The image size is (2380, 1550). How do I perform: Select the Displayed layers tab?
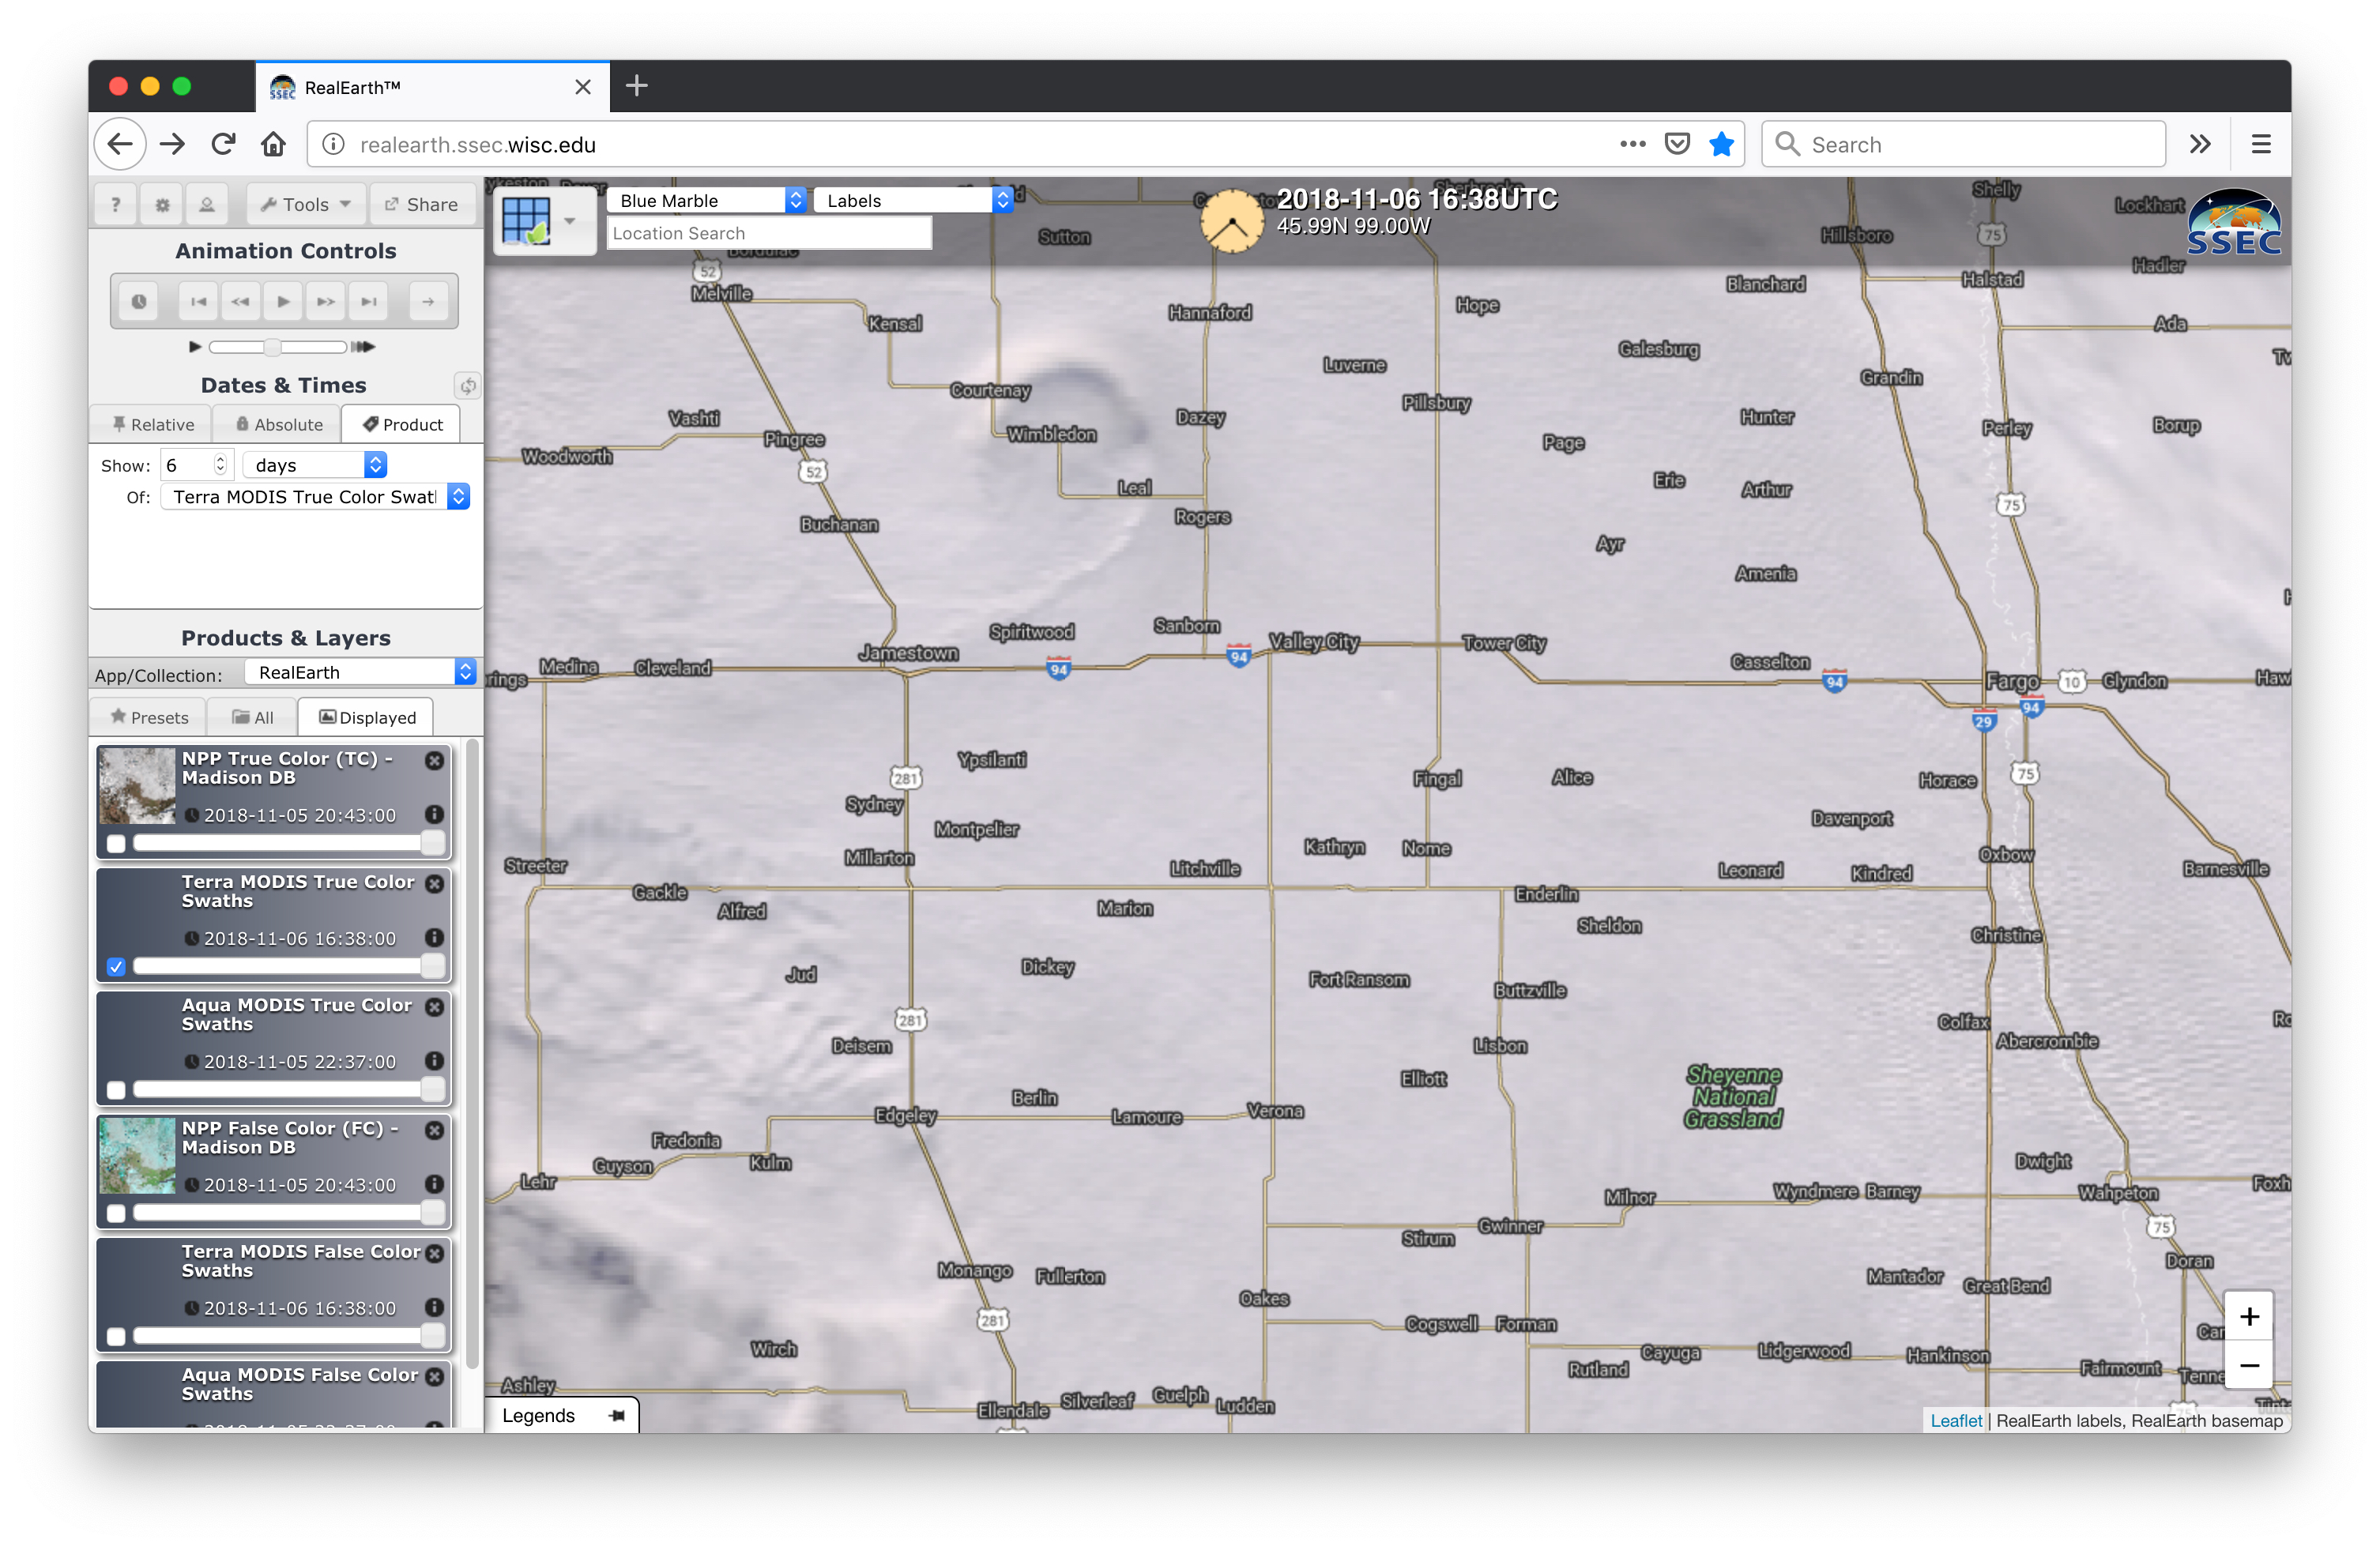(x=367, y=717)
